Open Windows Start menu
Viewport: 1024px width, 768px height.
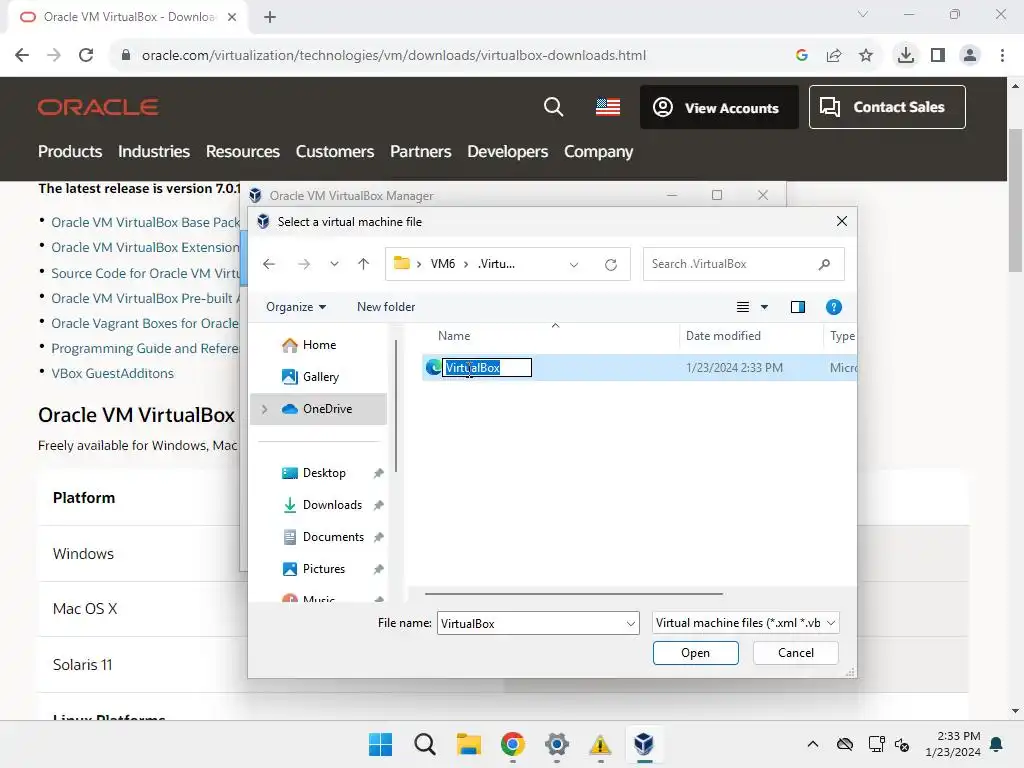click(x=380, y=744)
